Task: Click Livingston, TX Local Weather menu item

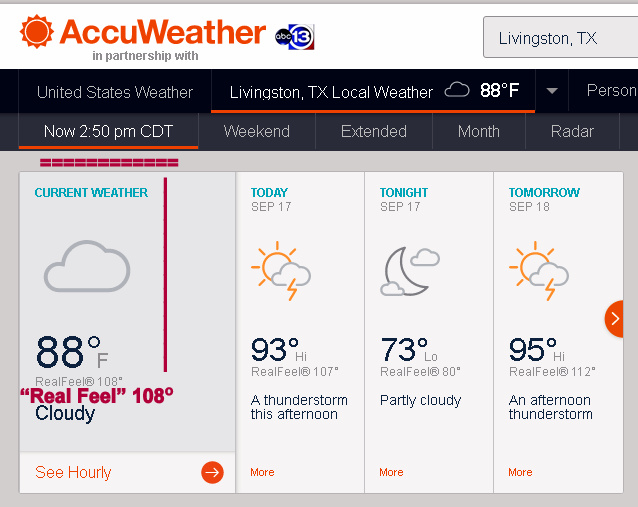Action: coord(331,92)
